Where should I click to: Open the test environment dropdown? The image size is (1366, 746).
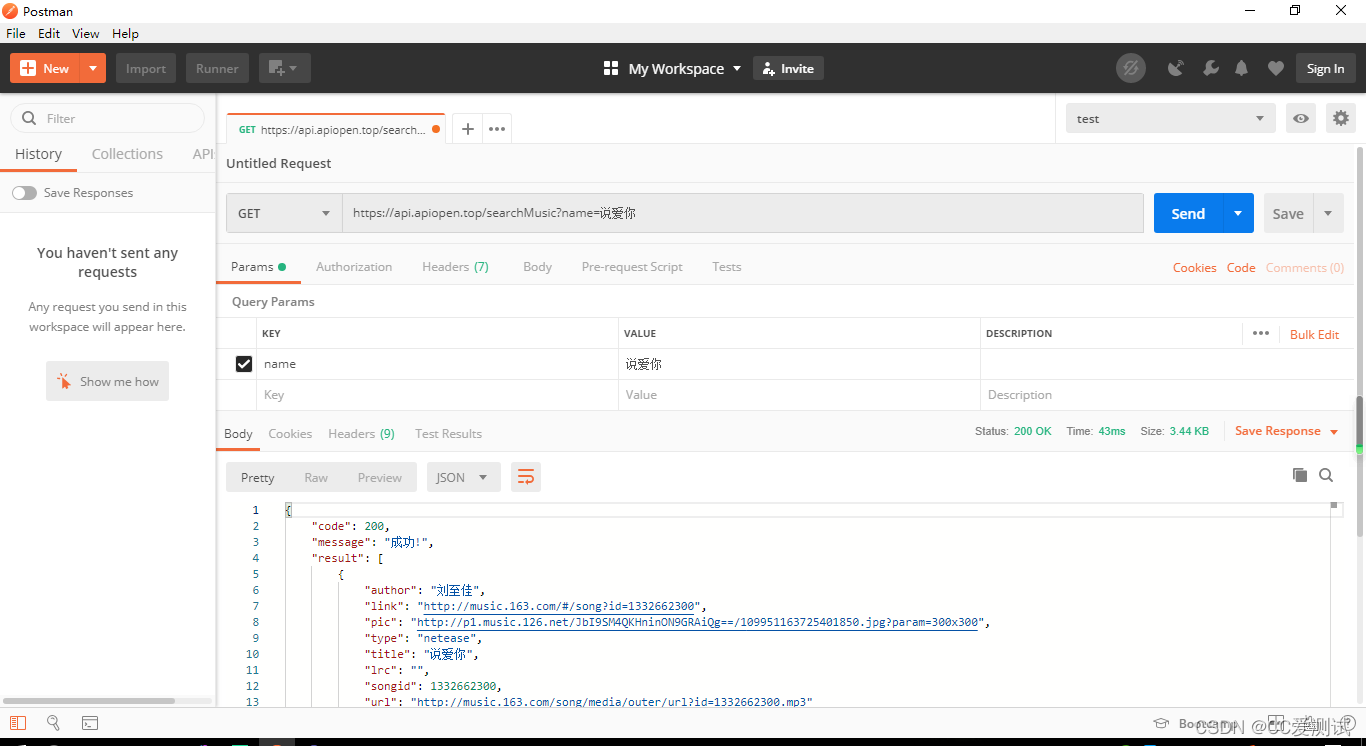[x=1170, y=118]
